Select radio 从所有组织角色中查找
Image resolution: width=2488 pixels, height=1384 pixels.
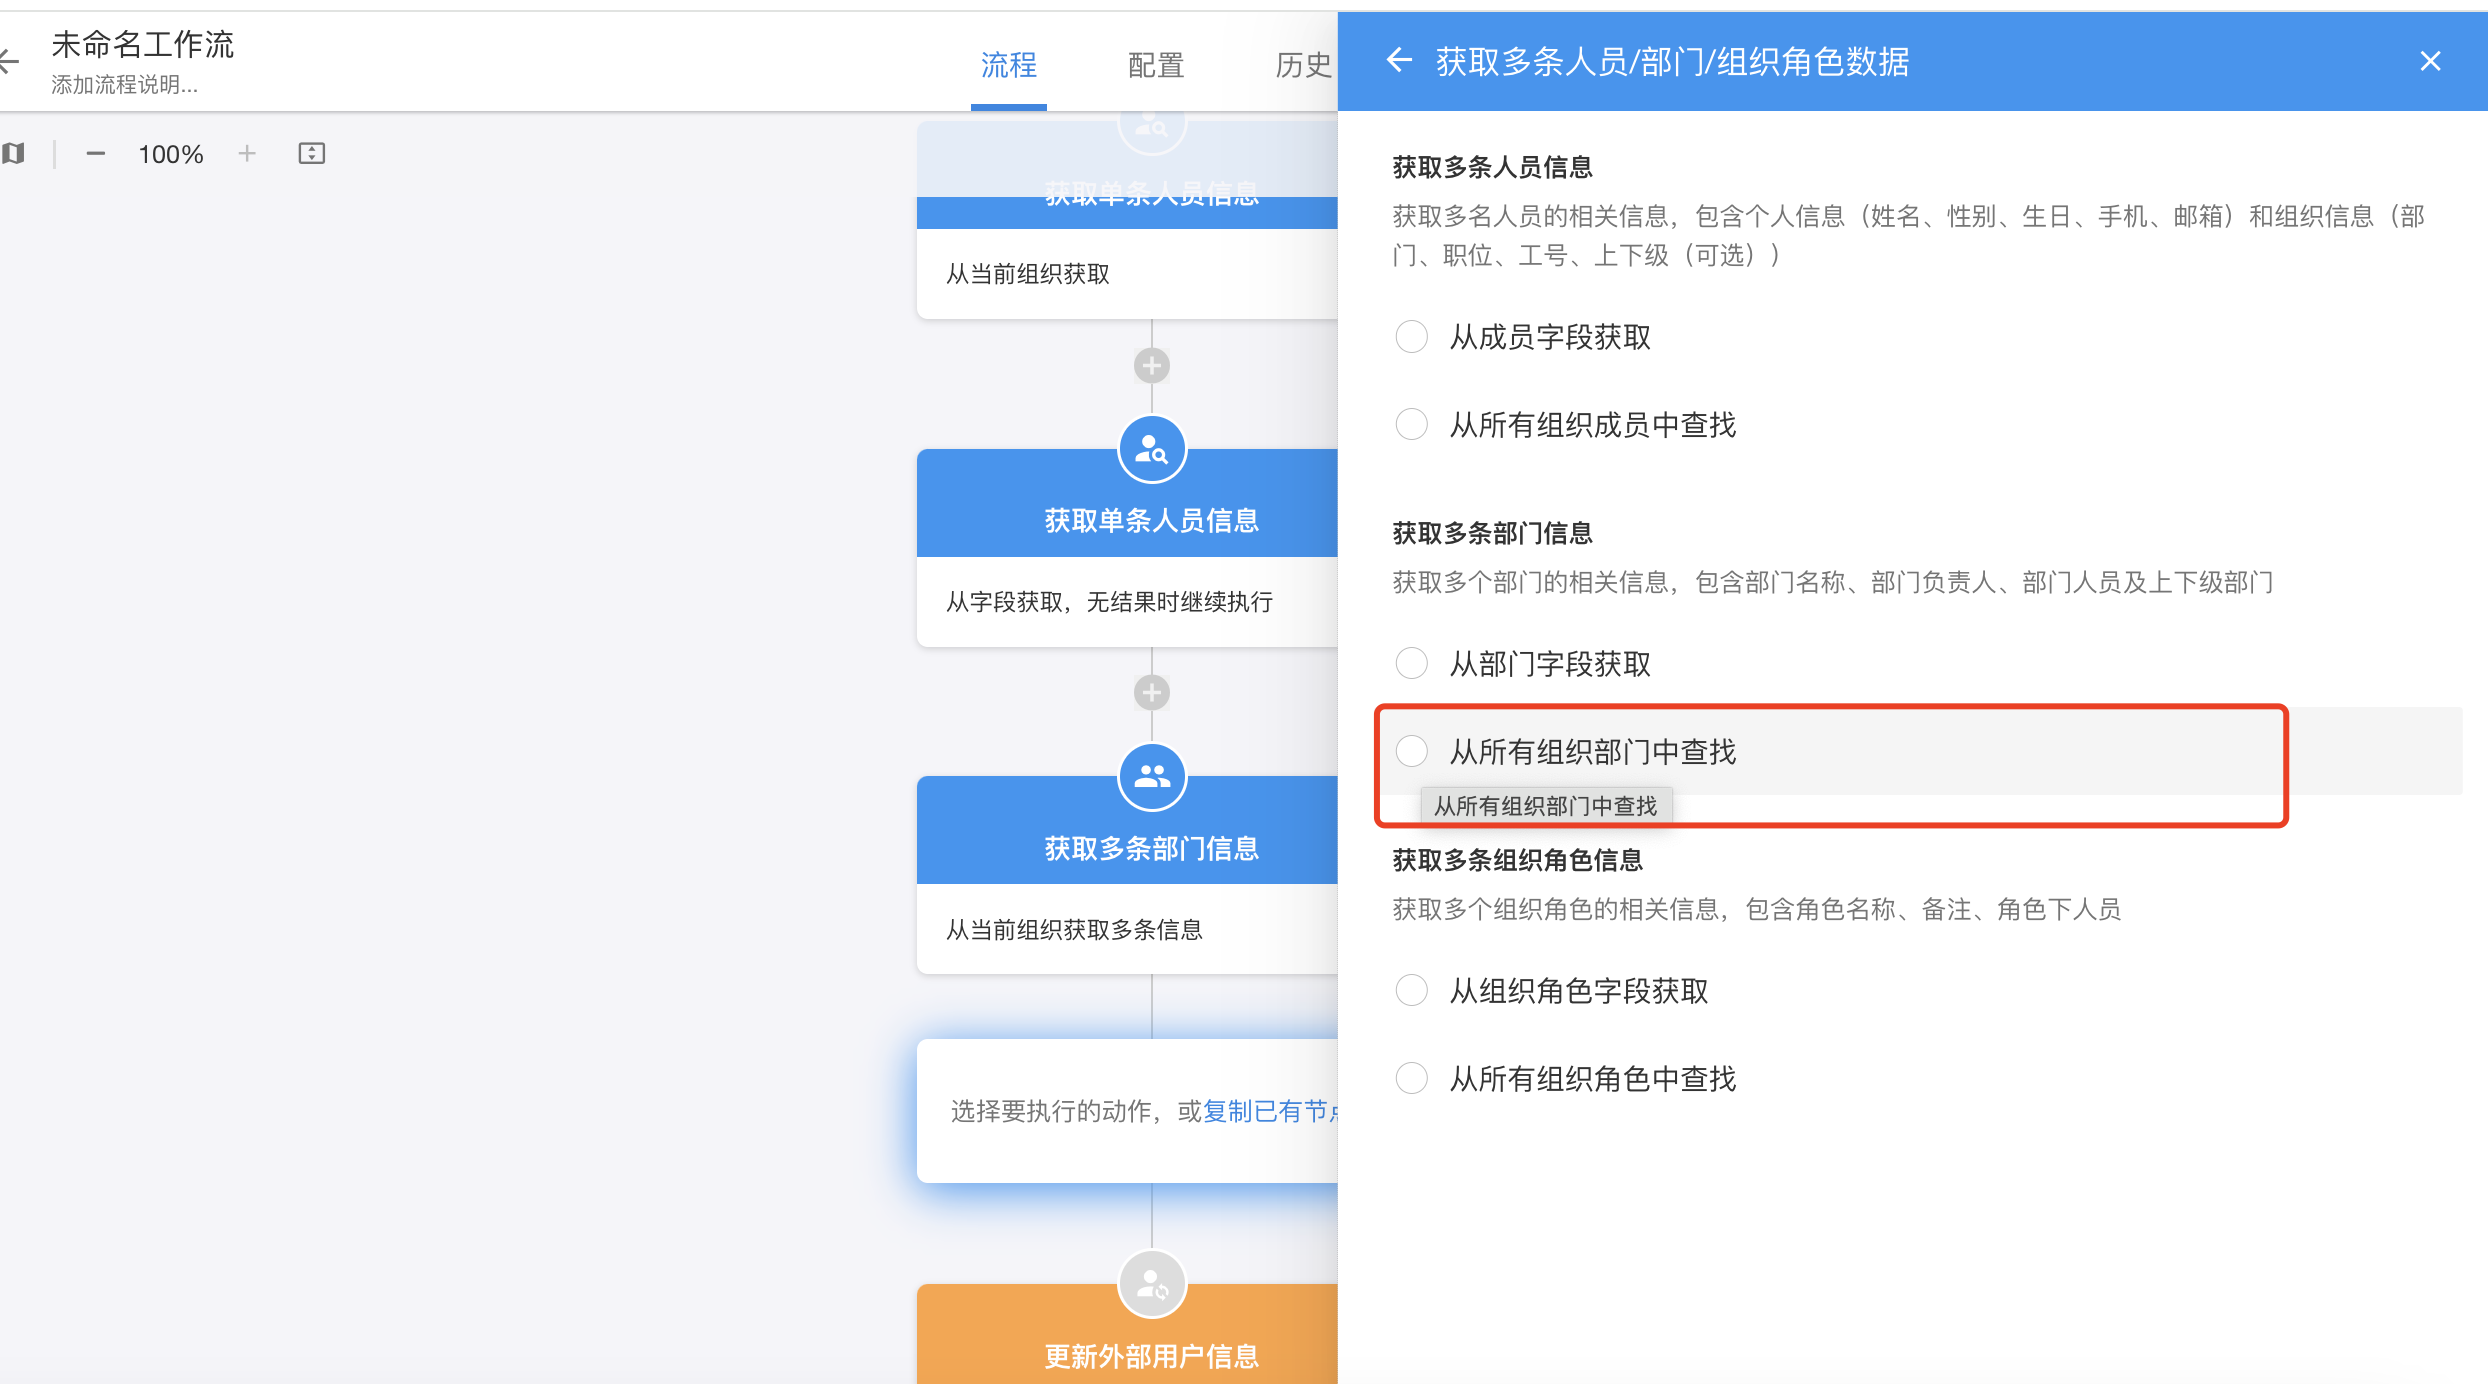tap(1411, 1078)
